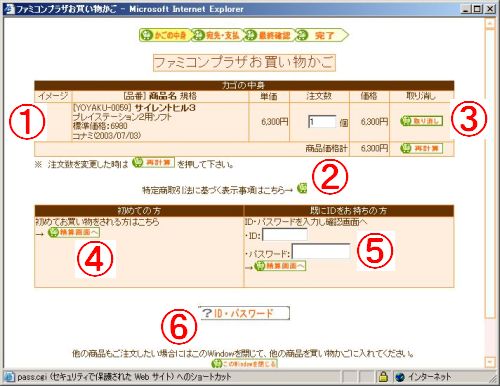The width and height of the screenshot is (500, 387).
Task: Click the Internet Explorer title bar icon
Action: click(9, 9)
